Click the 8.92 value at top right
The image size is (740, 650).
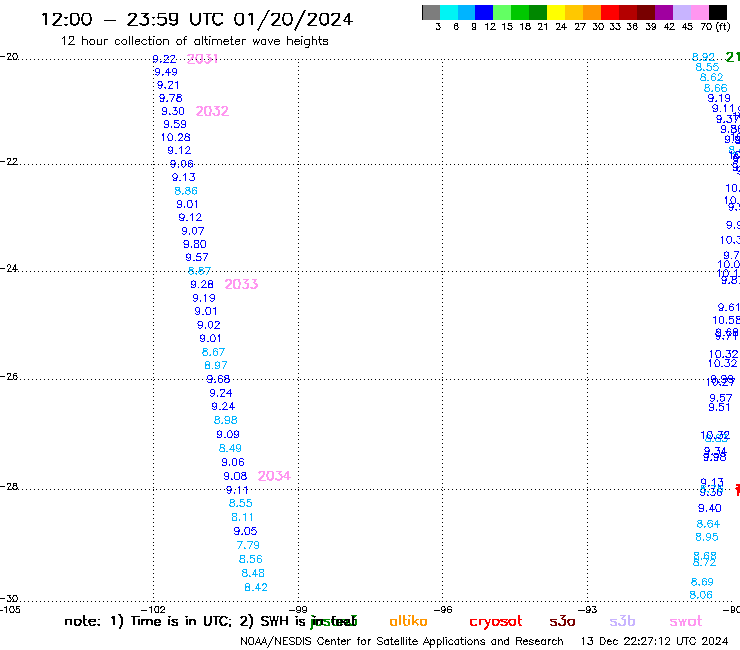pyautogui.click(x=703, y=57)
